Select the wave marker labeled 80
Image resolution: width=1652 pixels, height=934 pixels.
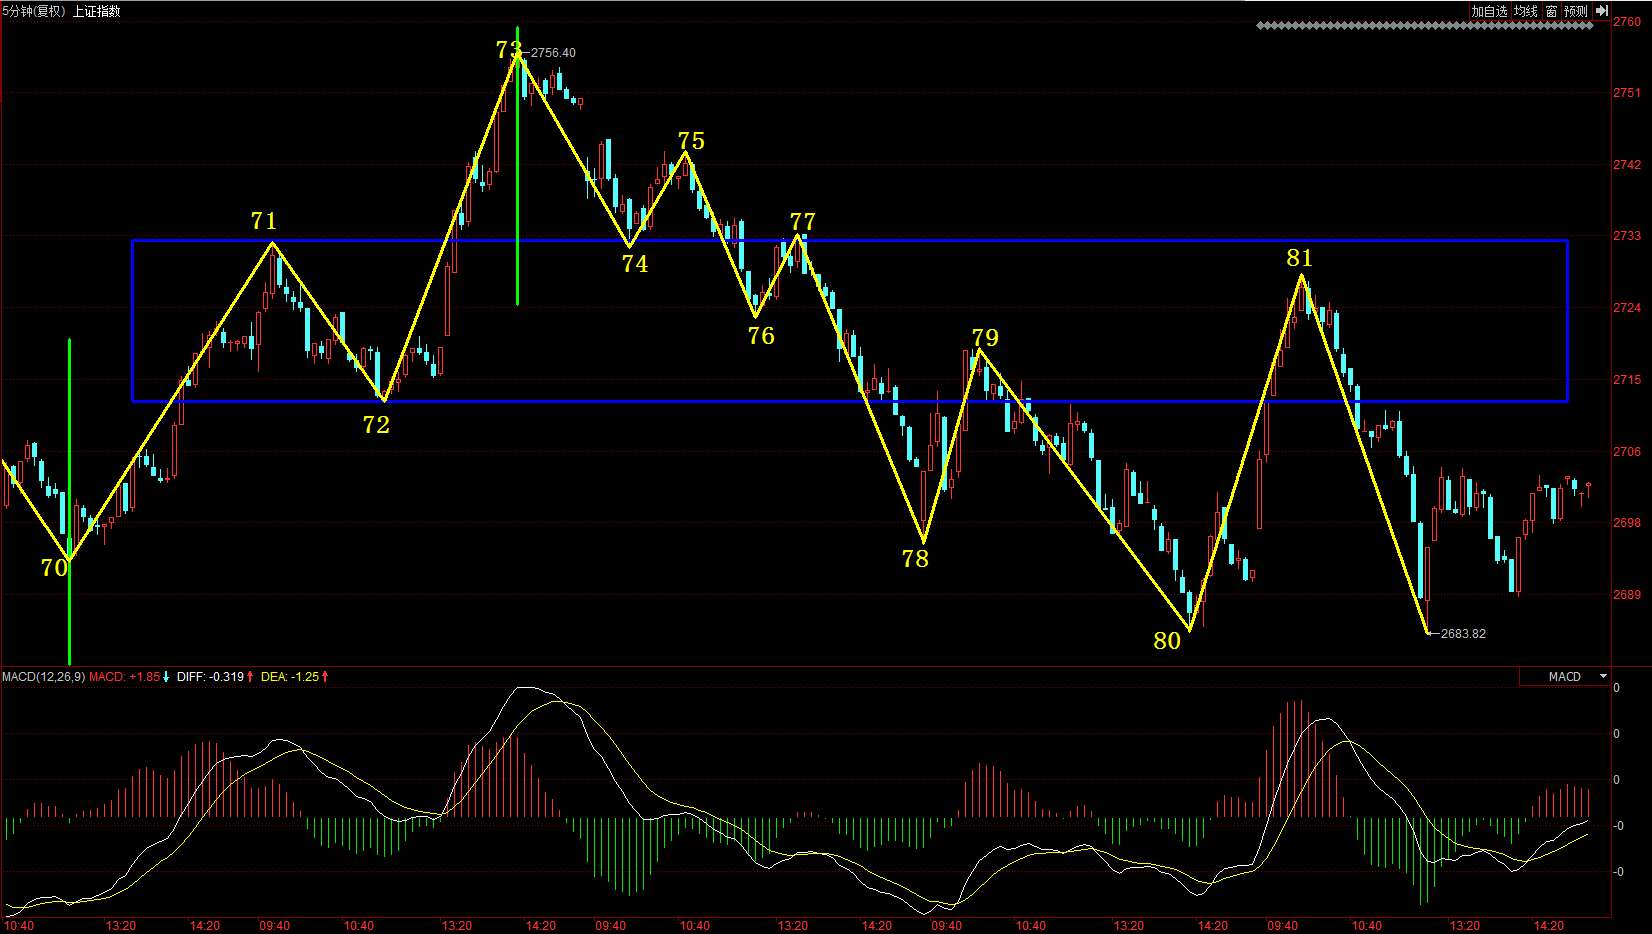[1167, 641]
